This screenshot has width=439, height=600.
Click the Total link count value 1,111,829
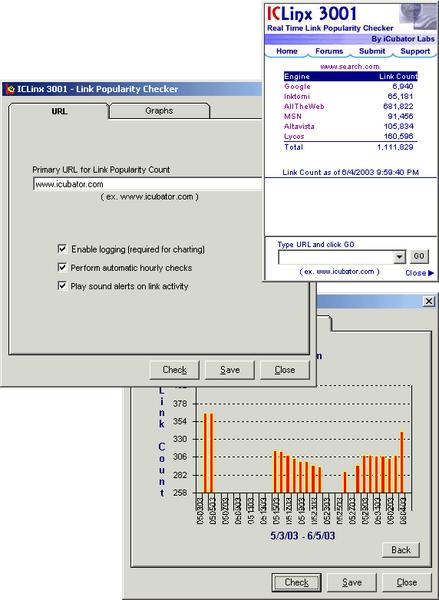click(395, 147)
